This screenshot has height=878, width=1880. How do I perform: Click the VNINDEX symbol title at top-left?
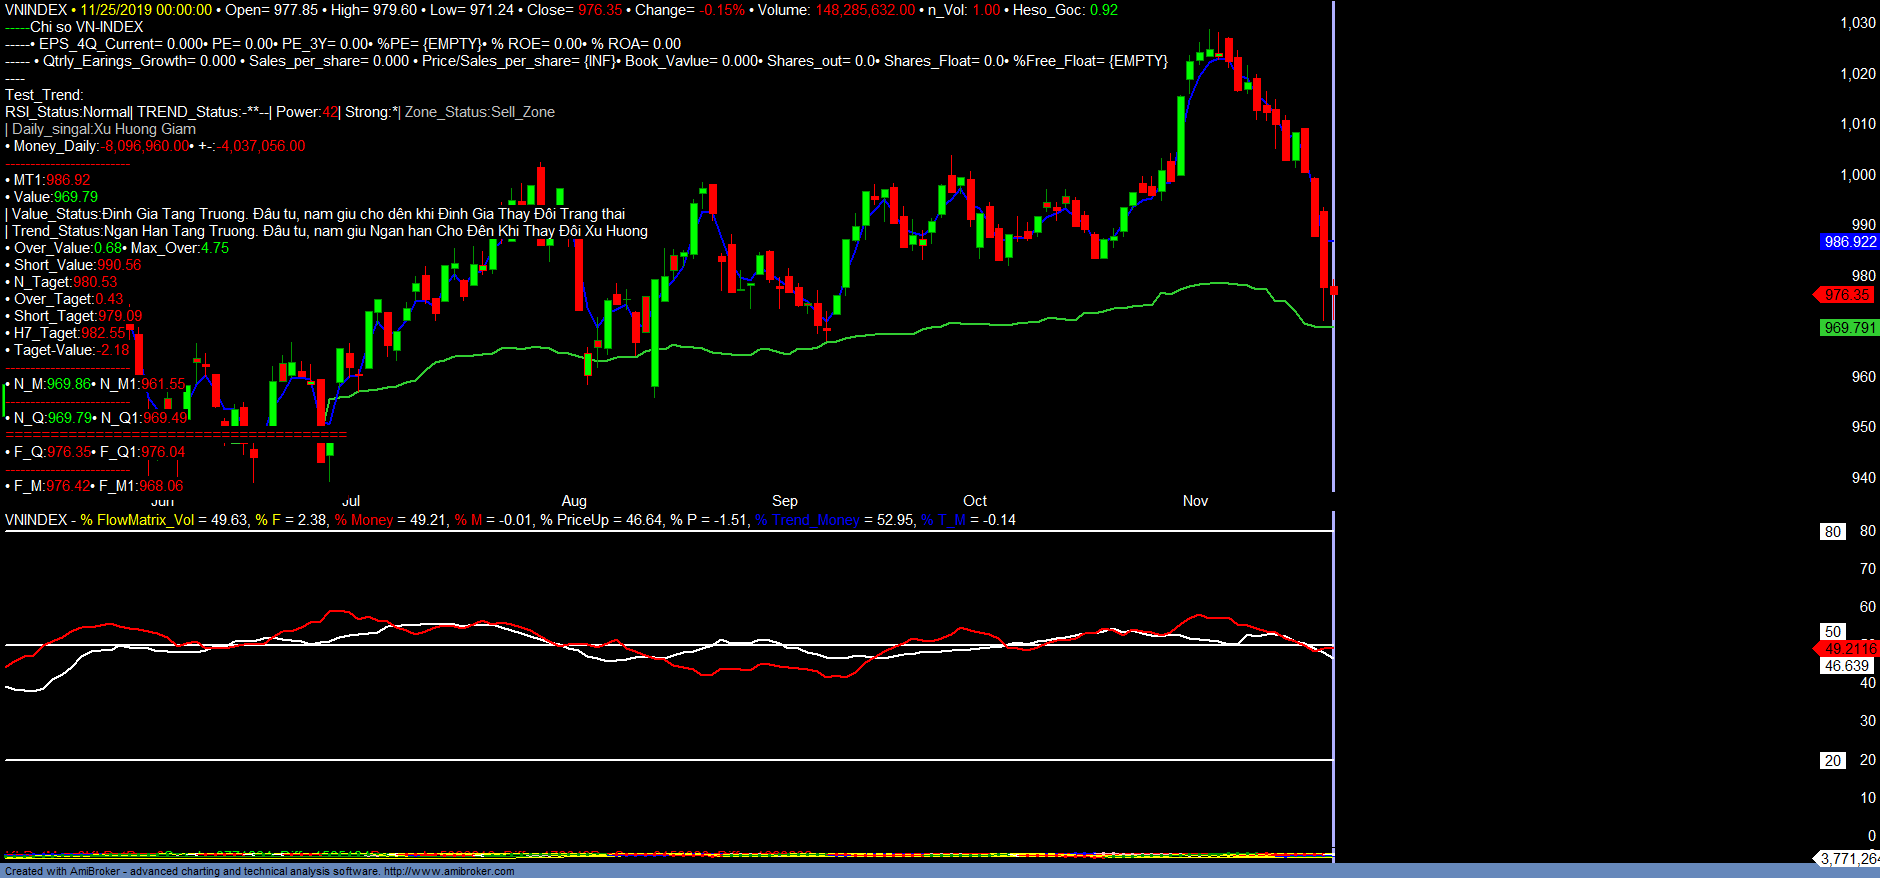coord(35,10)
